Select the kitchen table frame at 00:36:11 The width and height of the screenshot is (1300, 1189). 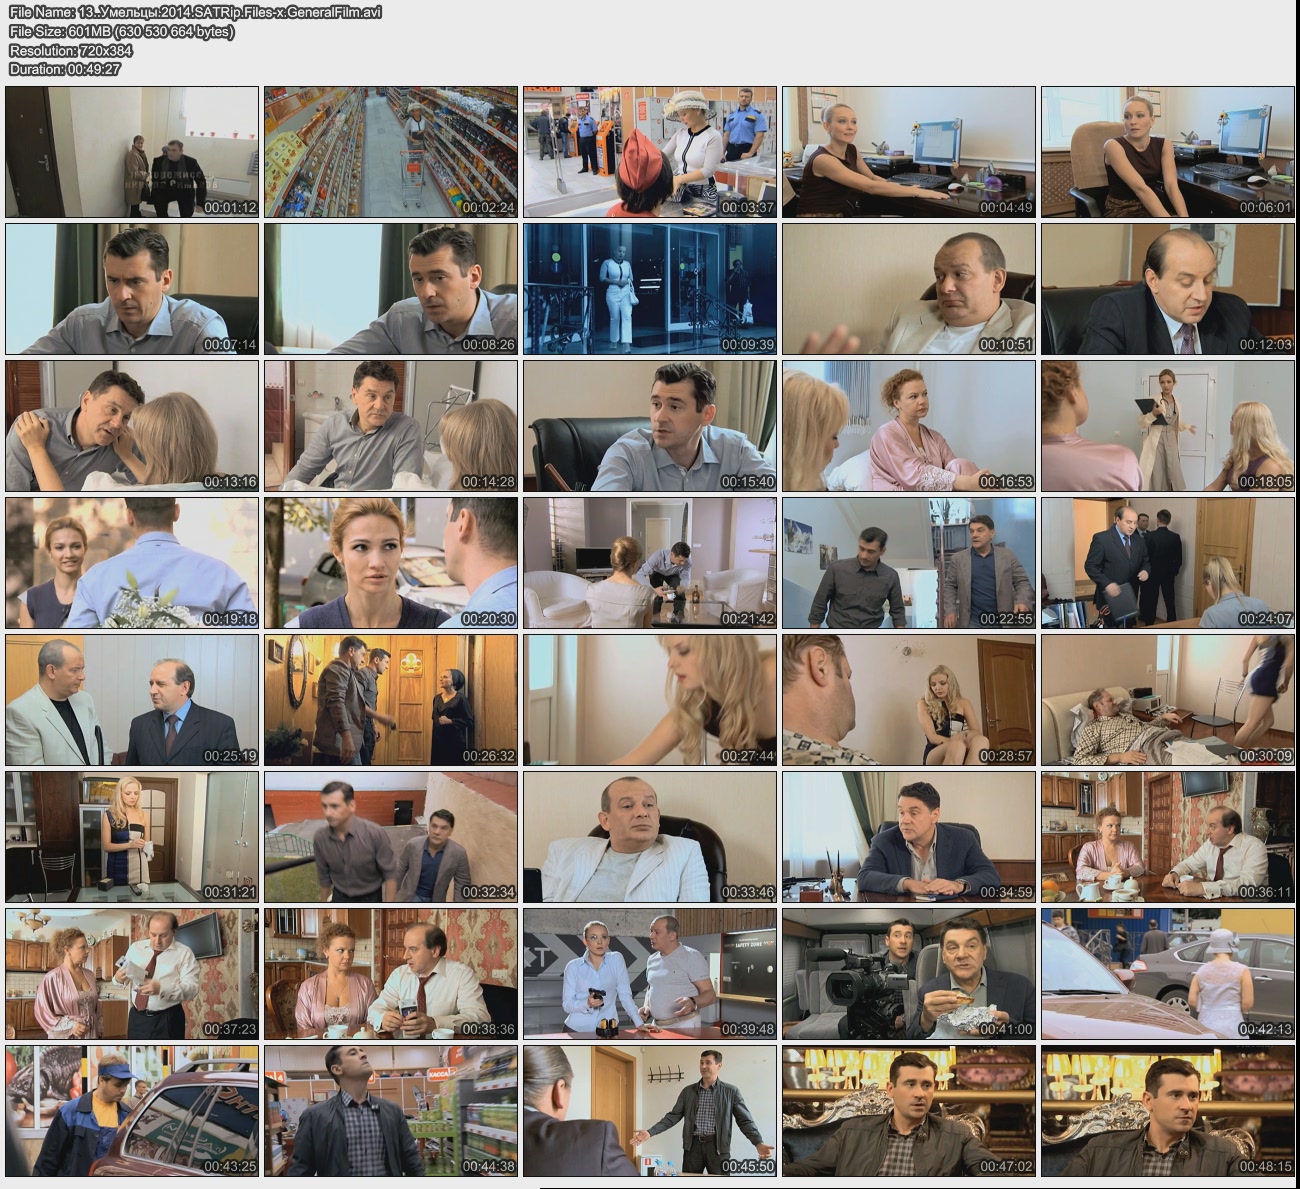(1168, 837)
